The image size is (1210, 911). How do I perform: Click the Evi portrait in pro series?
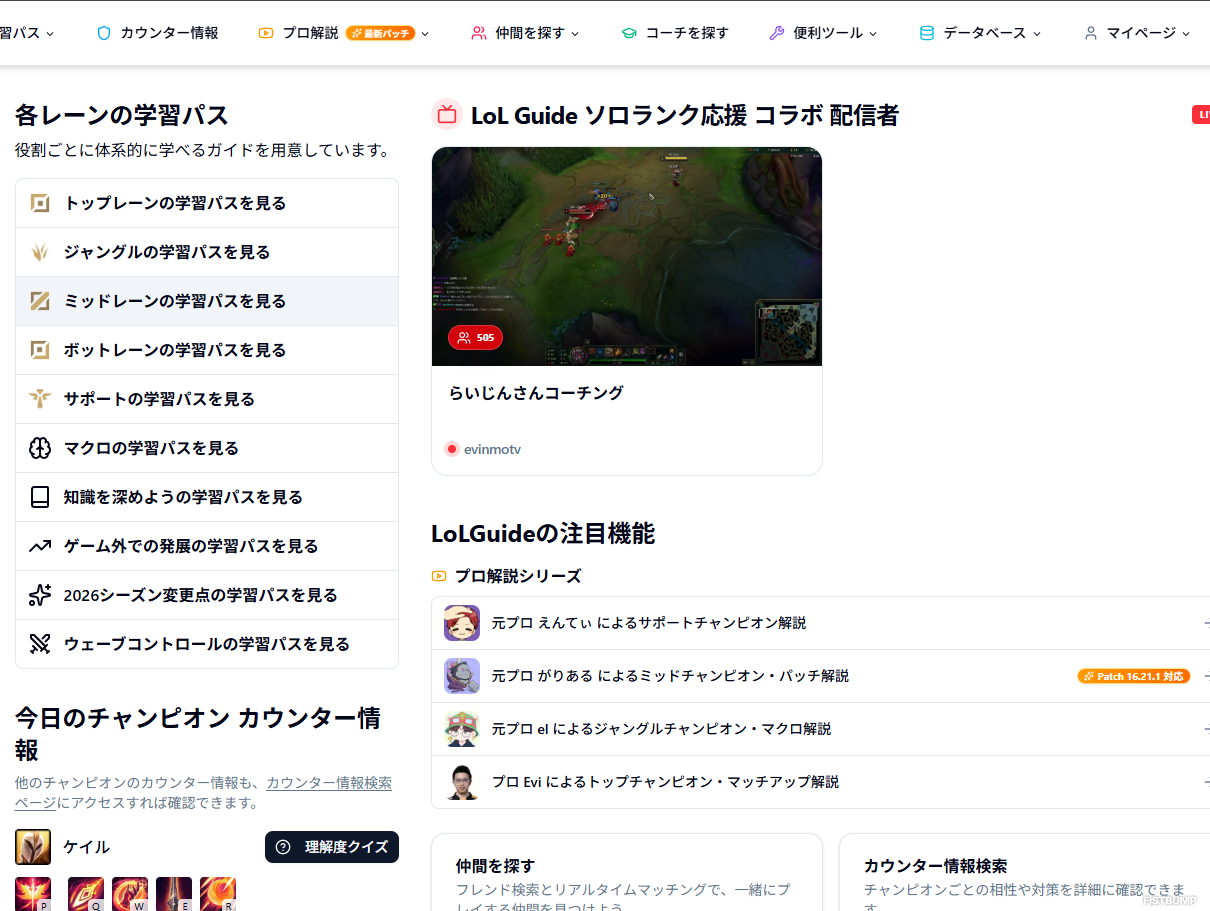pyautogui.click(x=462, y=782)
